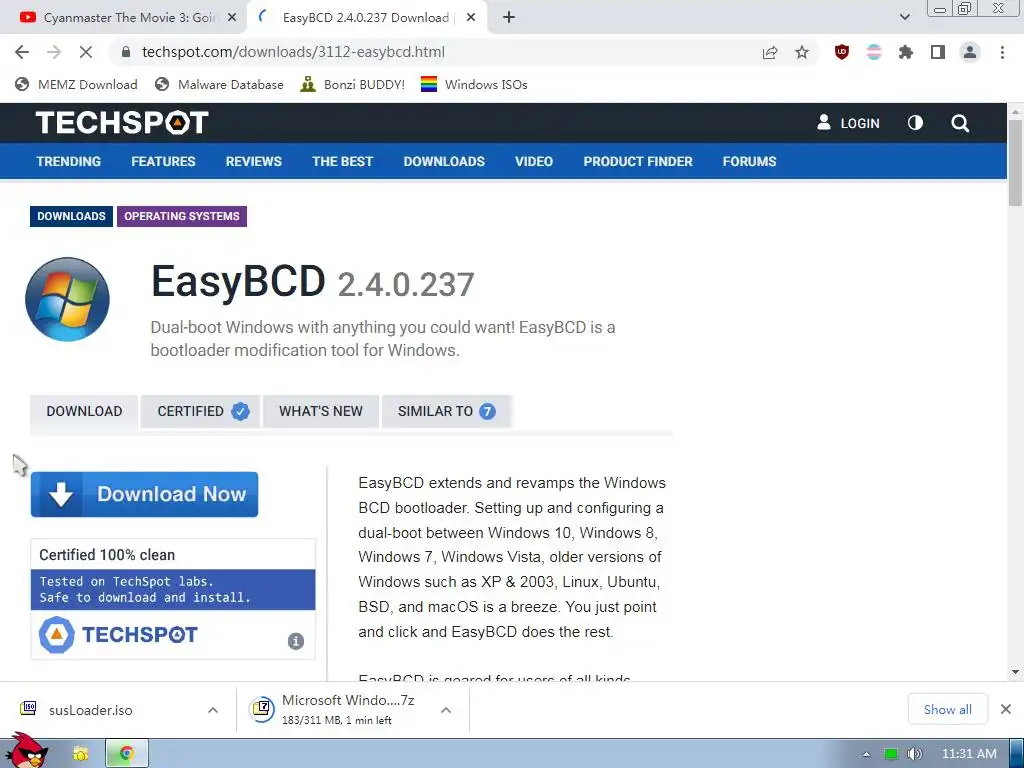This screenshot has width=1024, height=768.
Task: Close the downloads bar
Action: click(x=1006, y=709)
